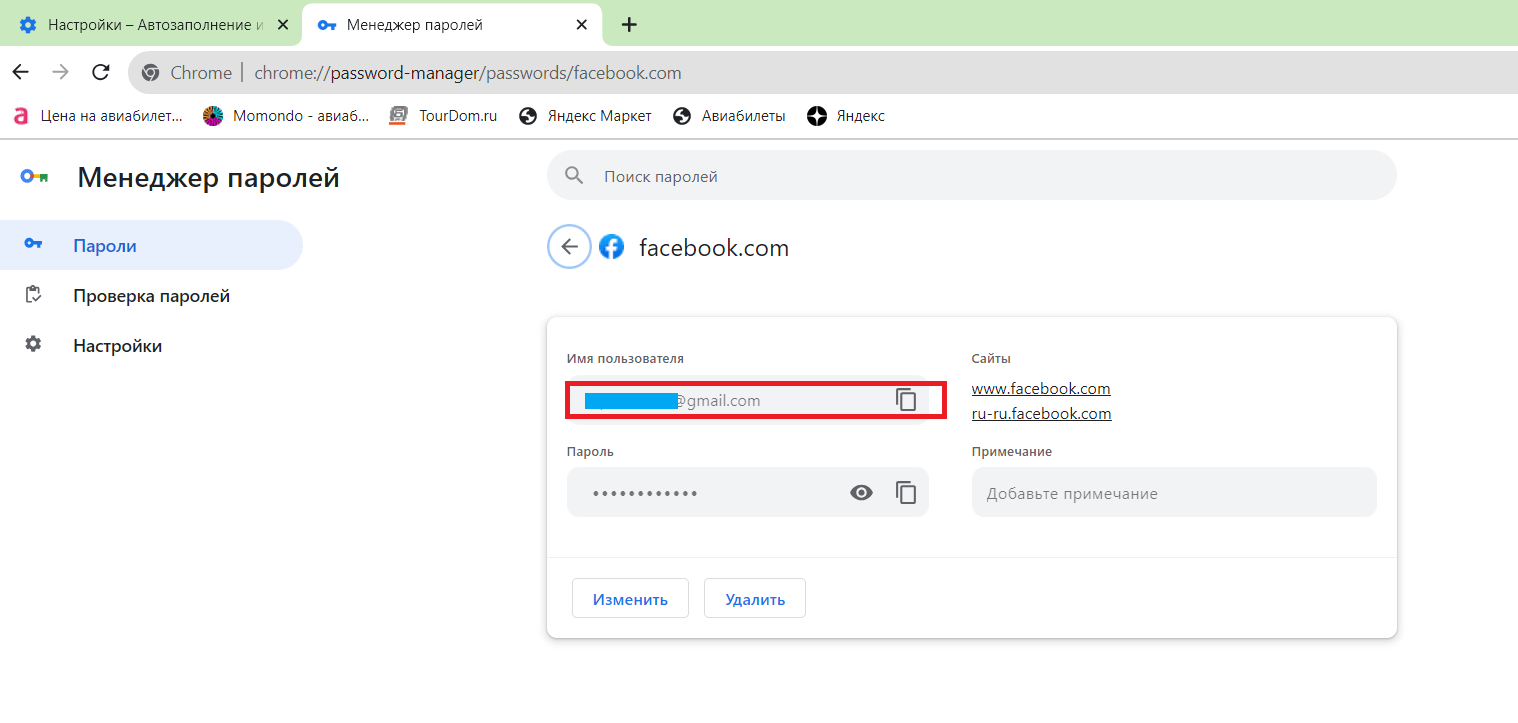
Task: Reload the page with the refresh icon
Action: (x=100, y=72)
